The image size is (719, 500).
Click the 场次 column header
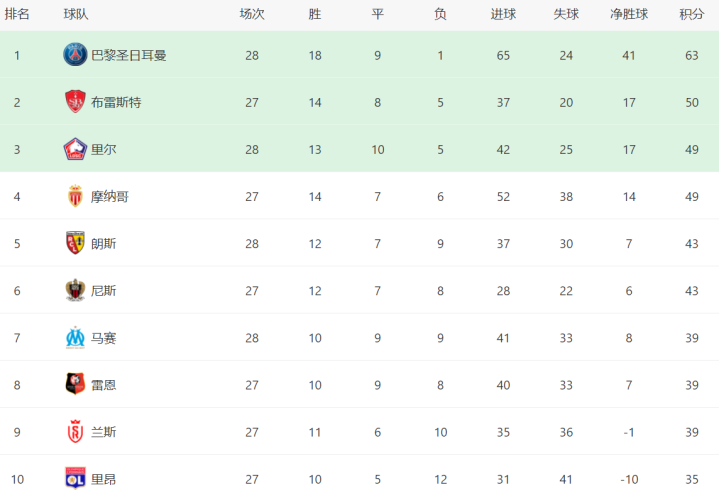click(252, 14)
